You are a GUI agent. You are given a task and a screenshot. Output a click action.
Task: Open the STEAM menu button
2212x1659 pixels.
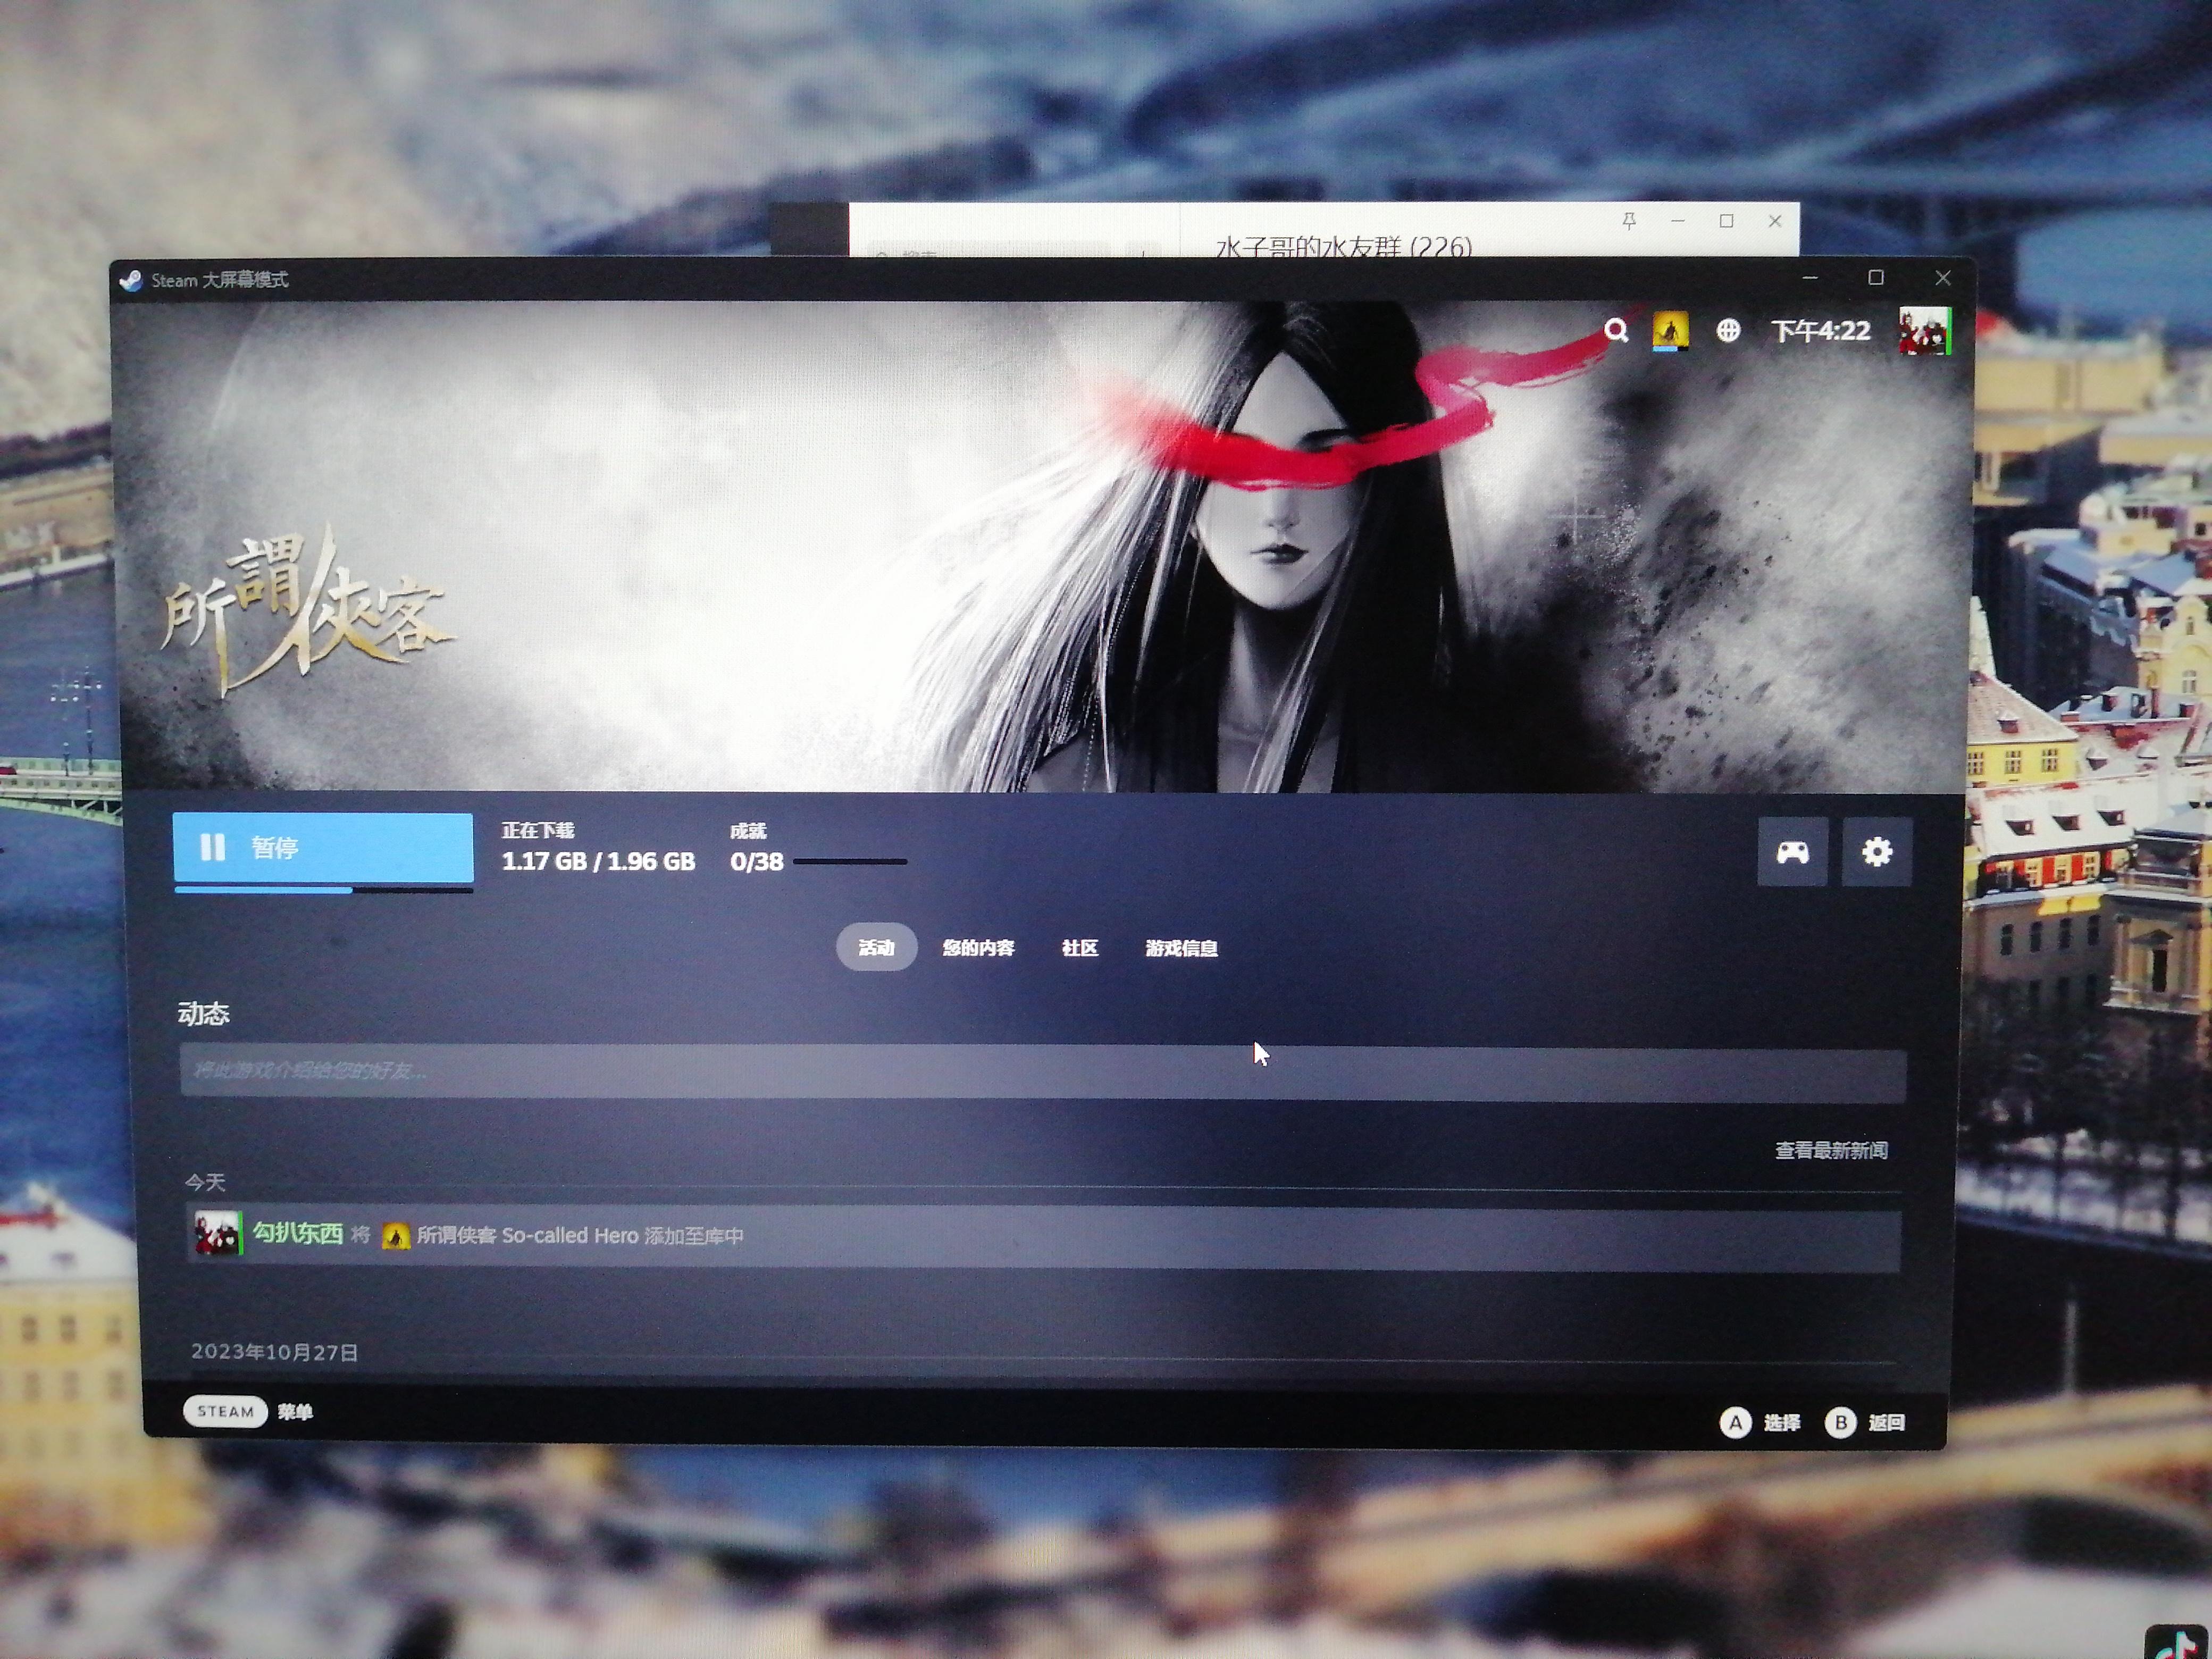(x=225, y=1411)
